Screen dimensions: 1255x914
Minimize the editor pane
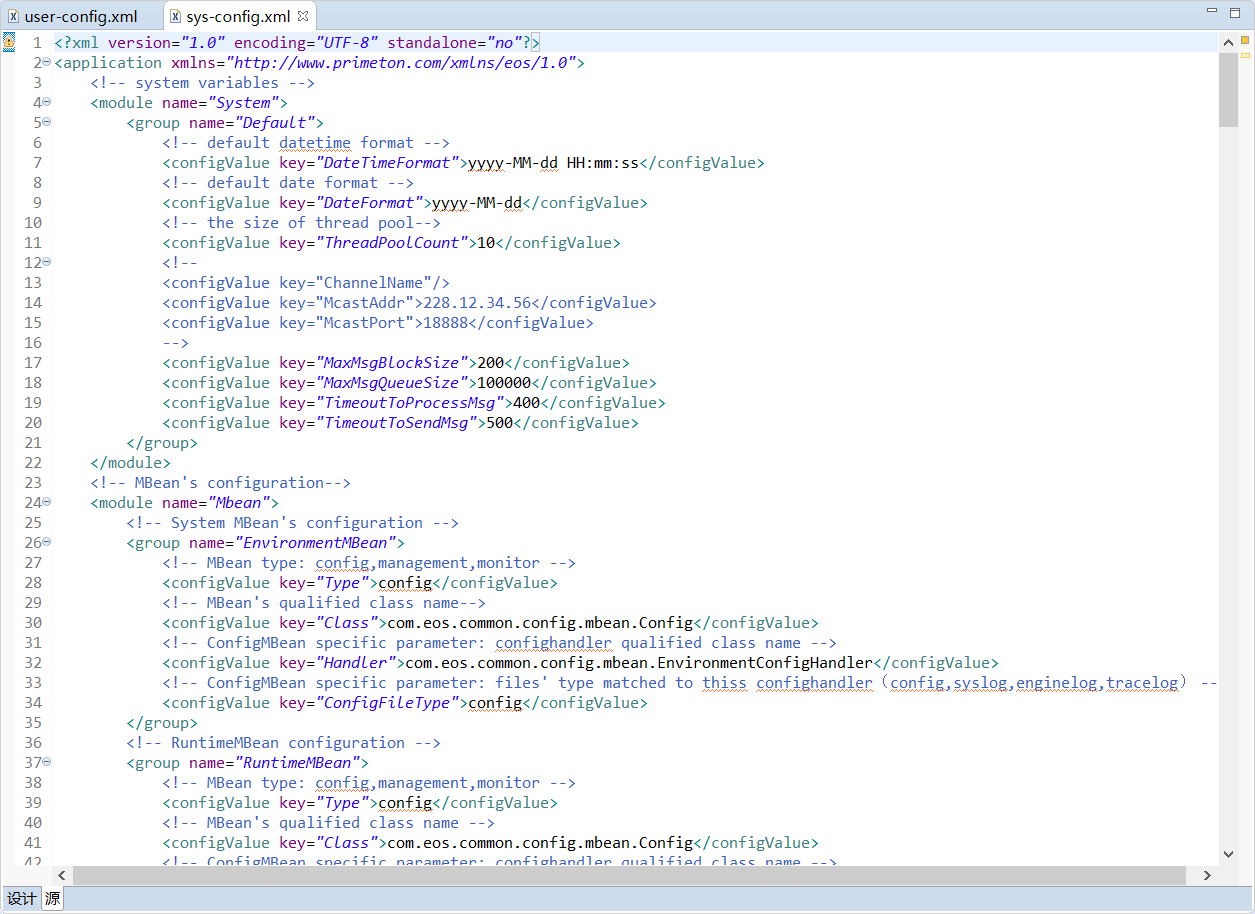(x=1213, y=12)
